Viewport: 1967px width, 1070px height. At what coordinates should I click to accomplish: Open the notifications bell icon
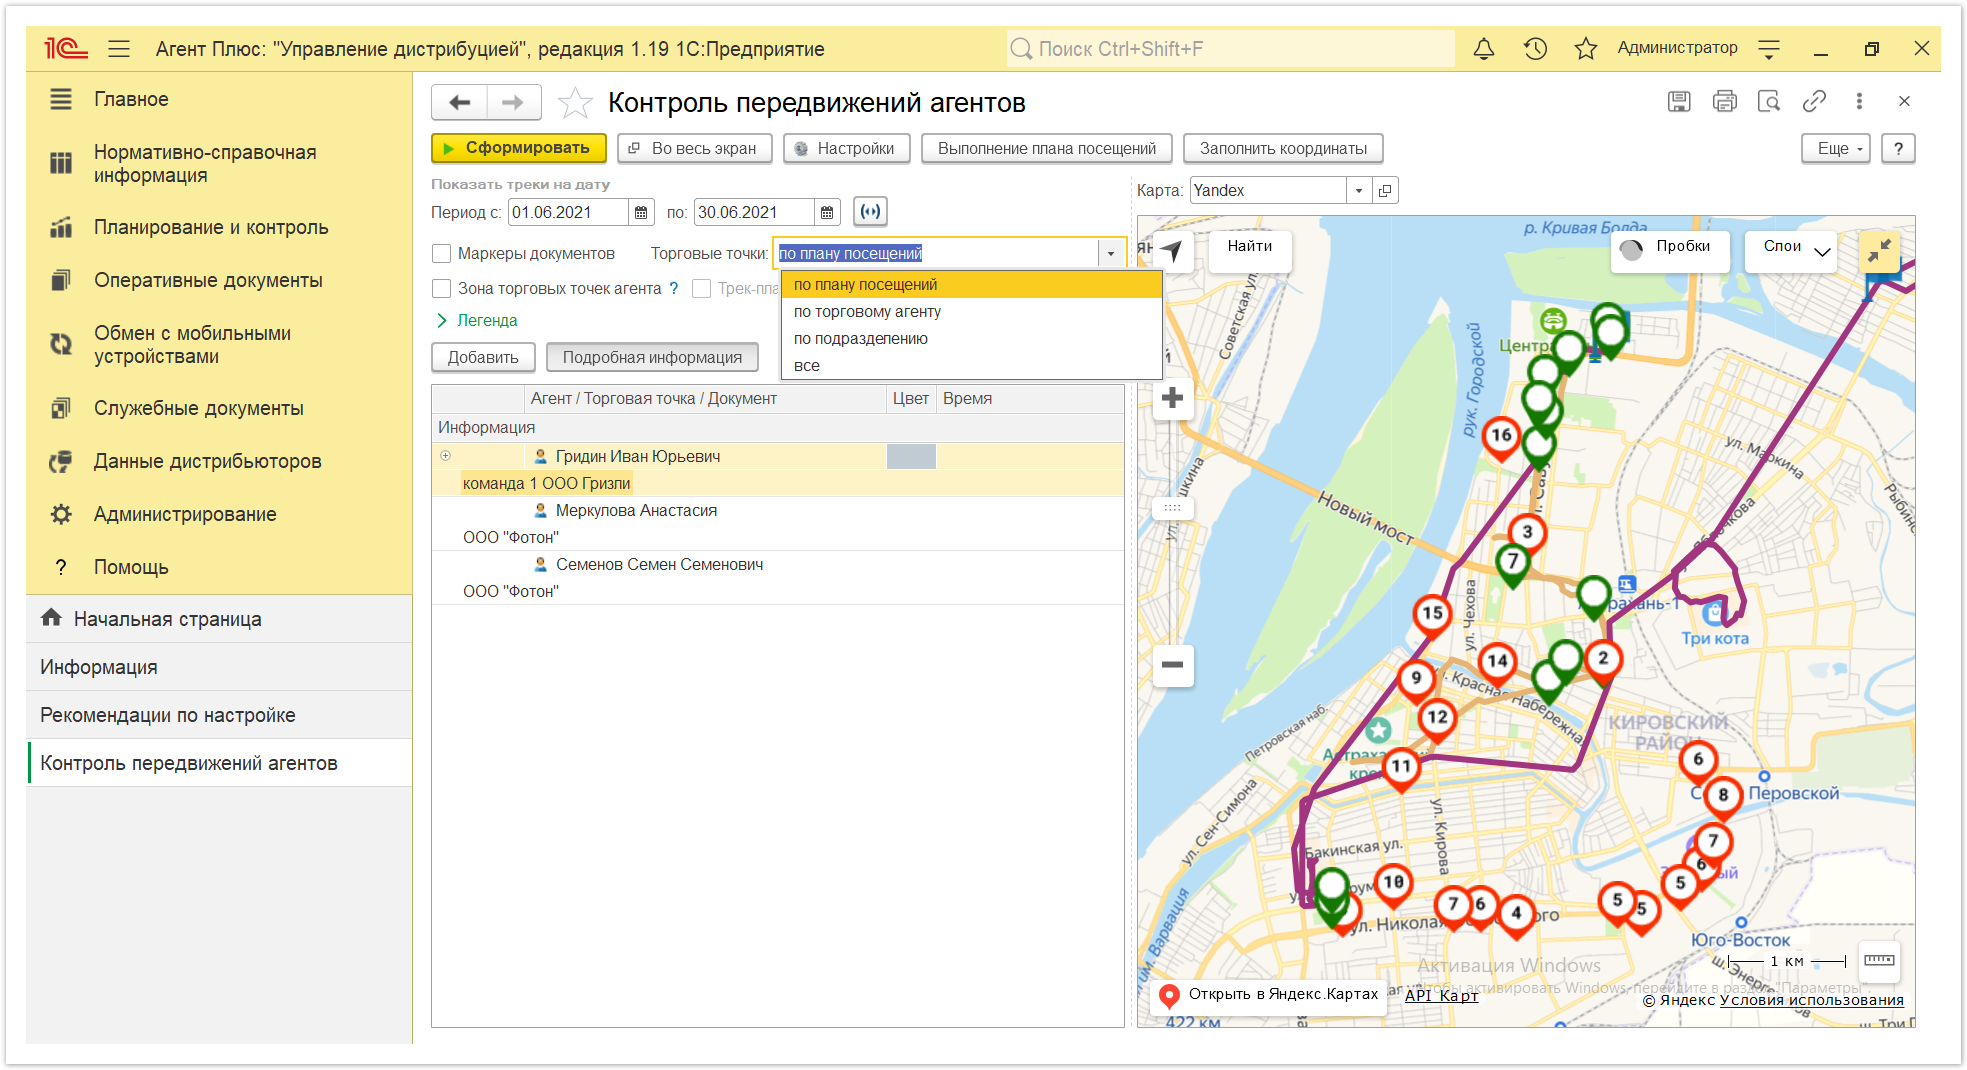pyautogui.click(x=1484, y=48)
